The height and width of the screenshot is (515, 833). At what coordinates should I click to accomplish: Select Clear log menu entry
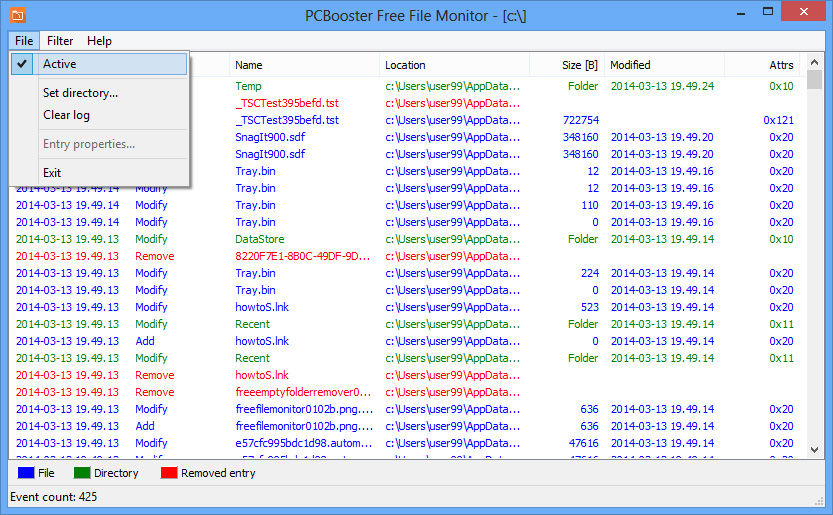[66, 115]
